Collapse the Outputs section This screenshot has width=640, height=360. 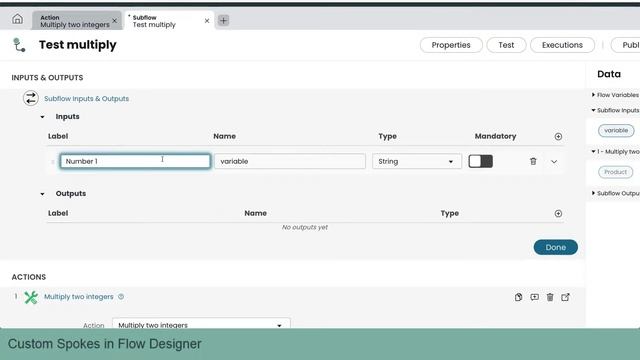tap(42, 194)
